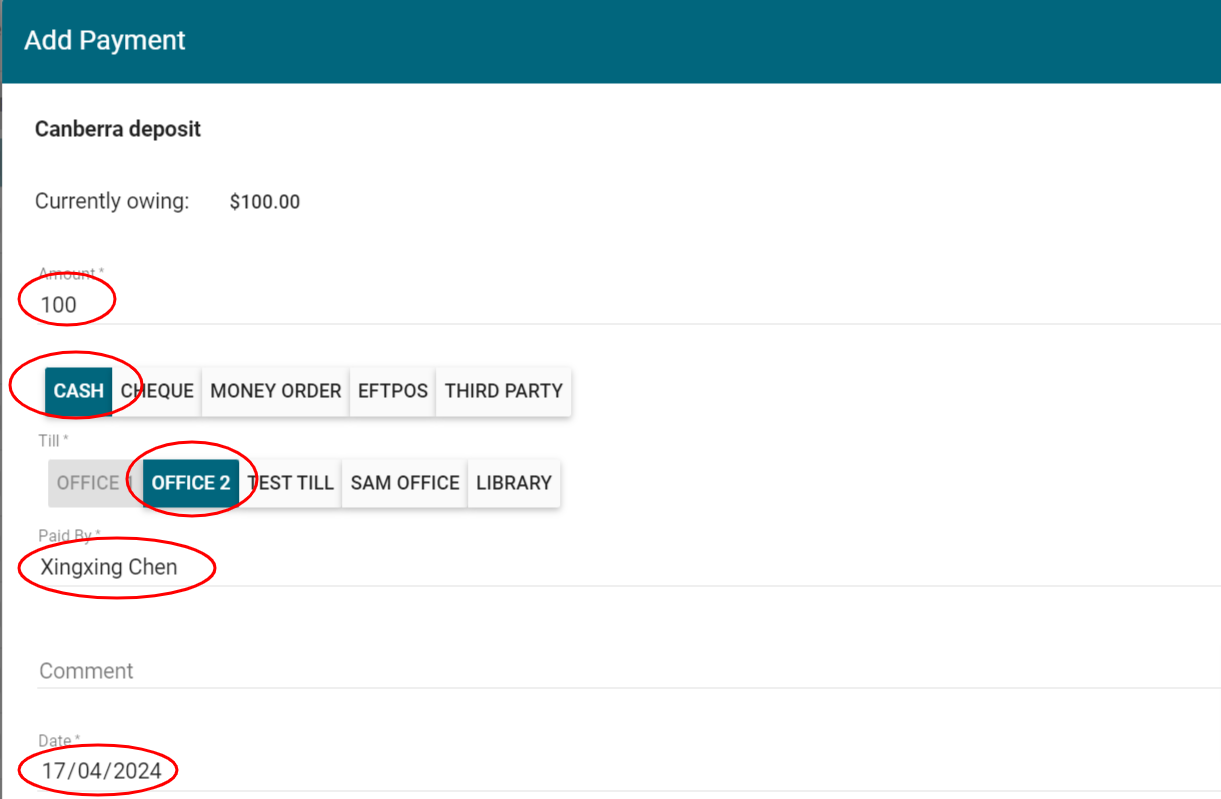Click the Canberra deposit heading
1221x799 pixels.
tap(117, 129)
